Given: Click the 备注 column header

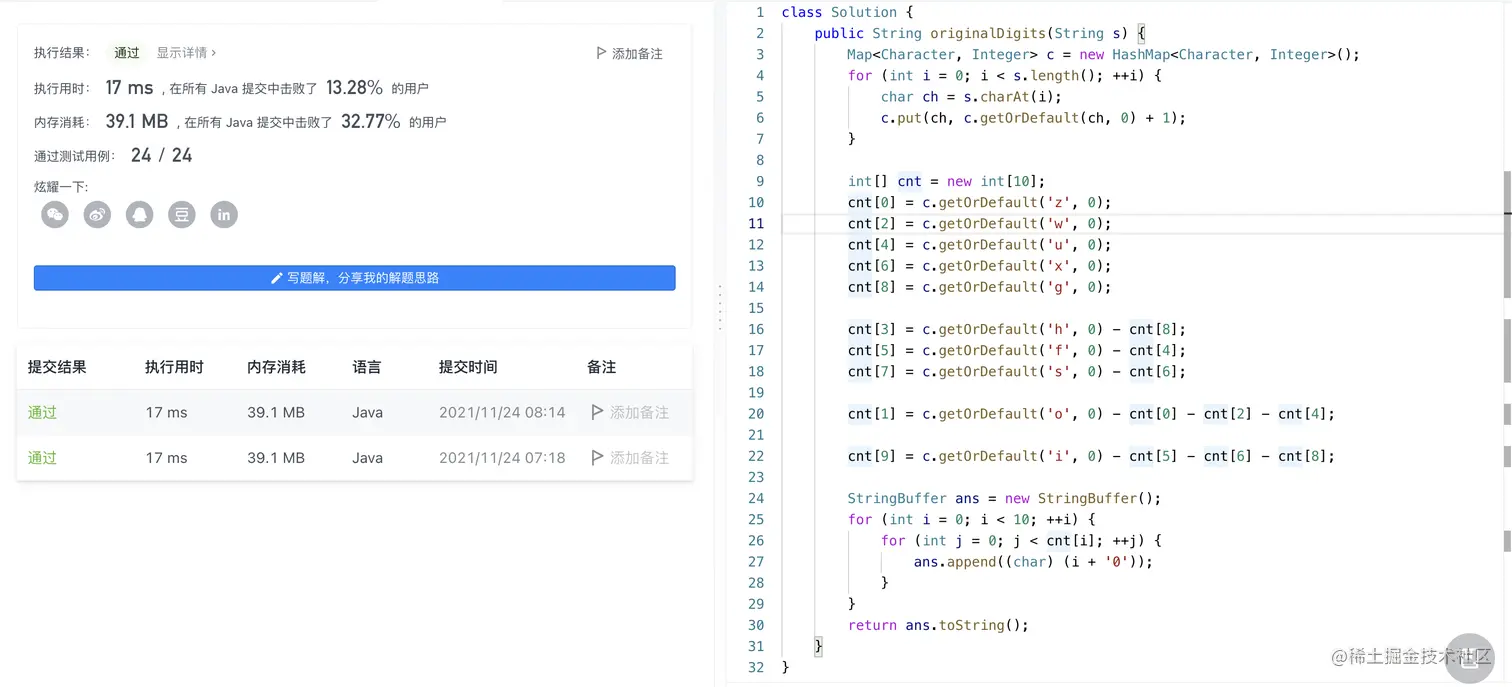Looking at the screenshot, I should (x=602, y=367).
